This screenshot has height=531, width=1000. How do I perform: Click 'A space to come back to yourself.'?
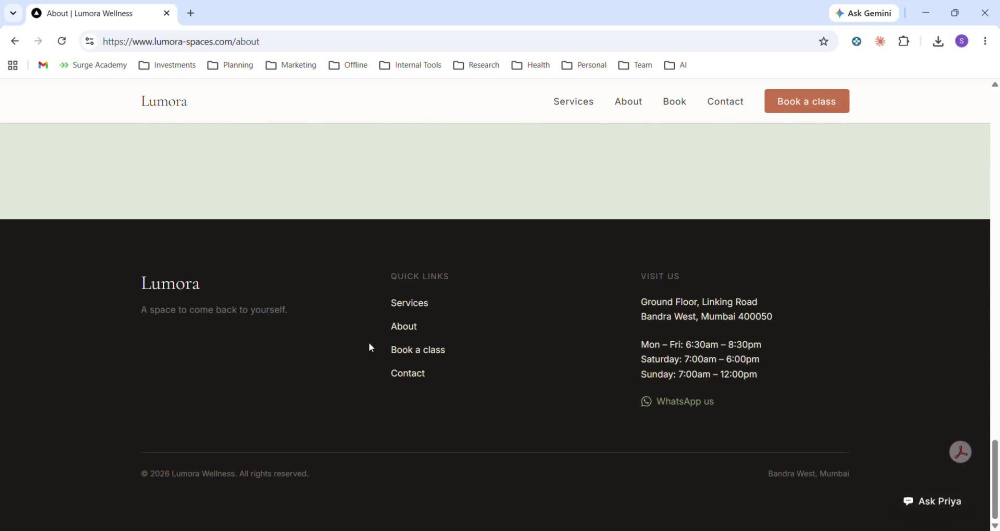[x=214, y=310]
